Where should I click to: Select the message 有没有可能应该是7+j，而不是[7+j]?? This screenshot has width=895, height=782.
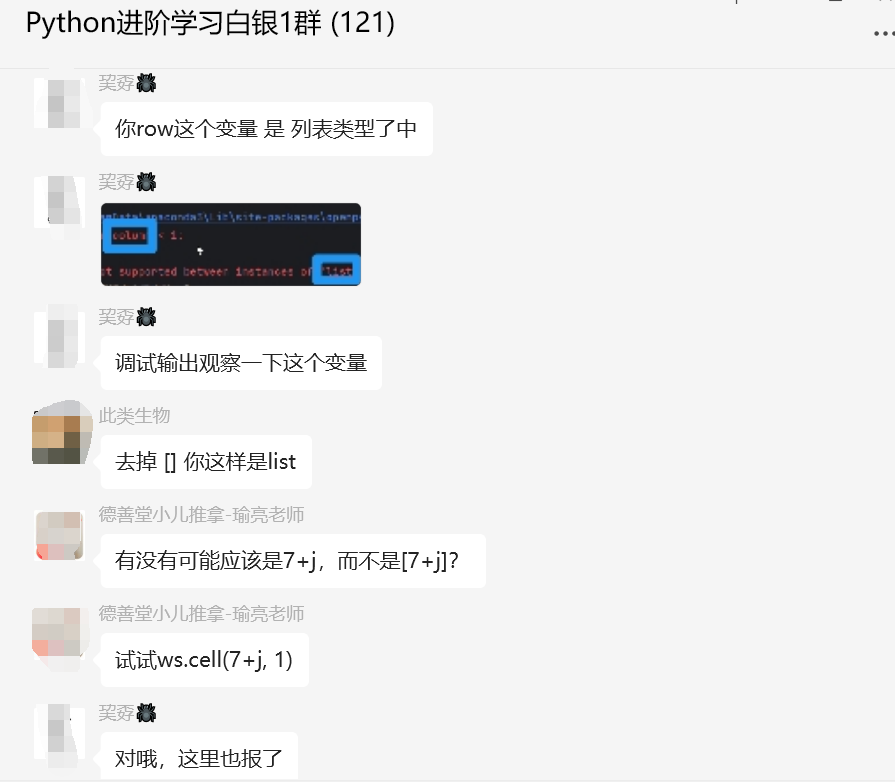click(x=293, y=561)
